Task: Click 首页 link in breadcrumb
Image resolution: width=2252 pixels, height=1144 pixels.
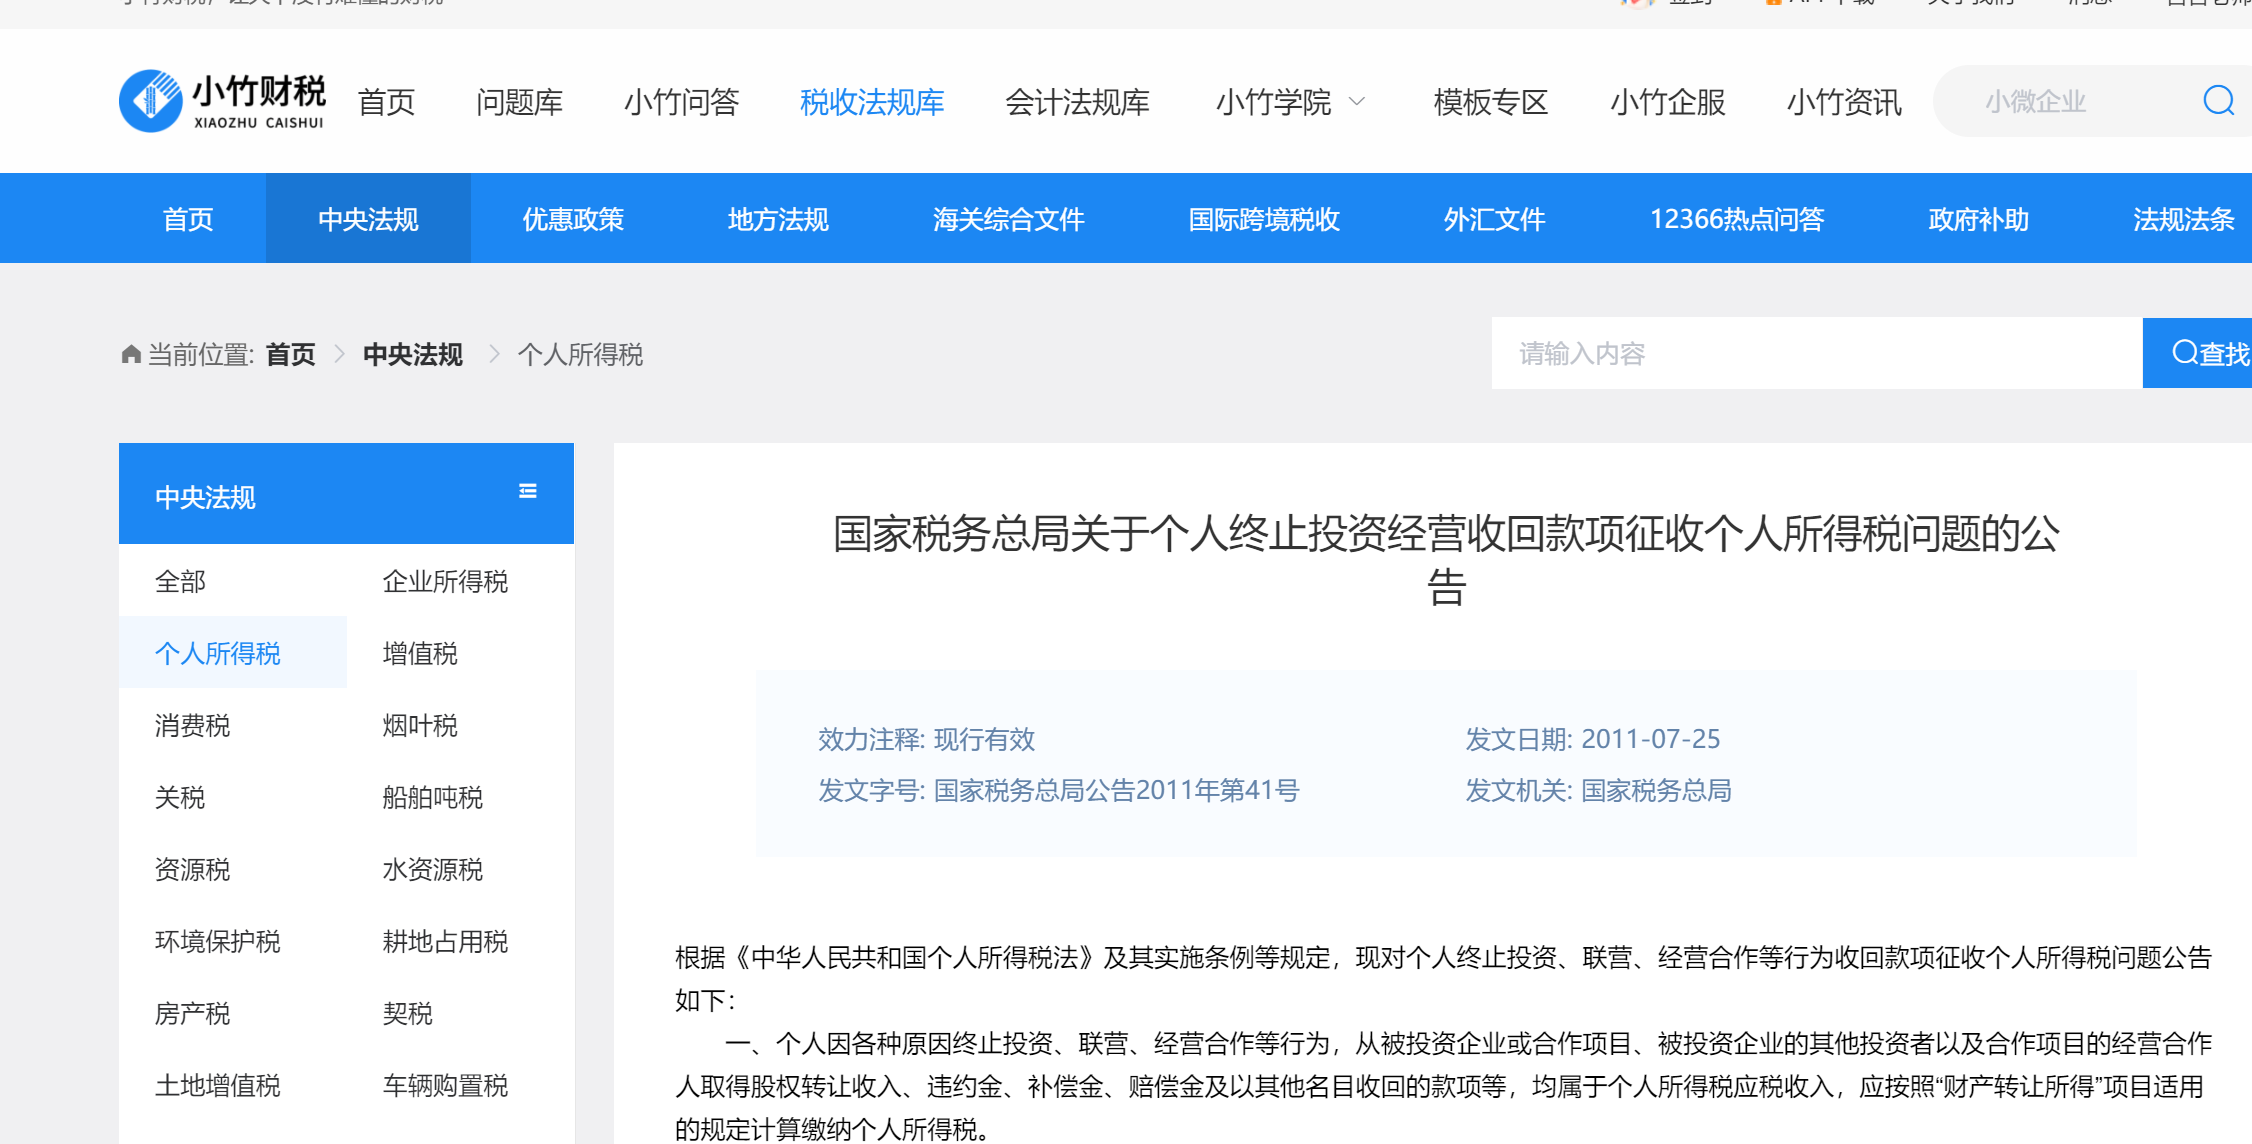Action: tap(290, 354)
